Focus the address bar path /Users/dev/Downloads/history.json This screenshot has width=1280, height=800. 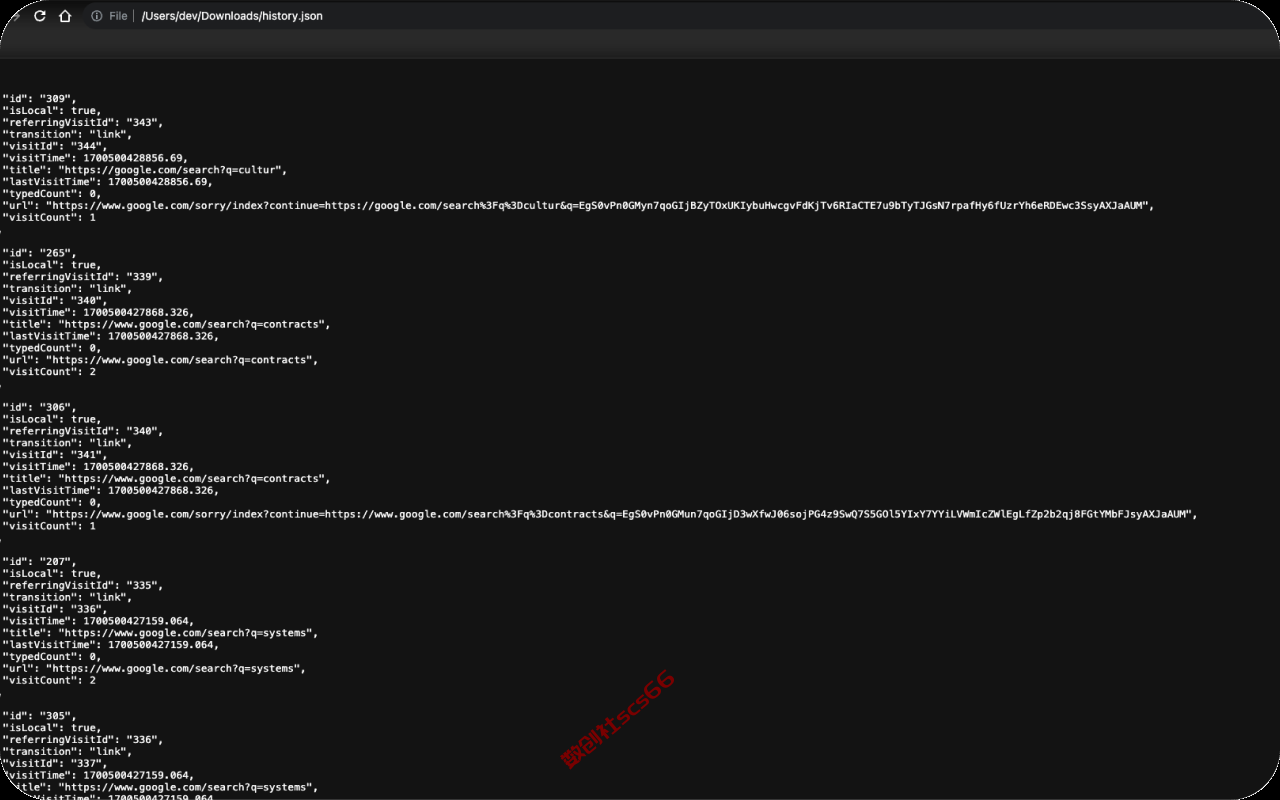(232, 16)
